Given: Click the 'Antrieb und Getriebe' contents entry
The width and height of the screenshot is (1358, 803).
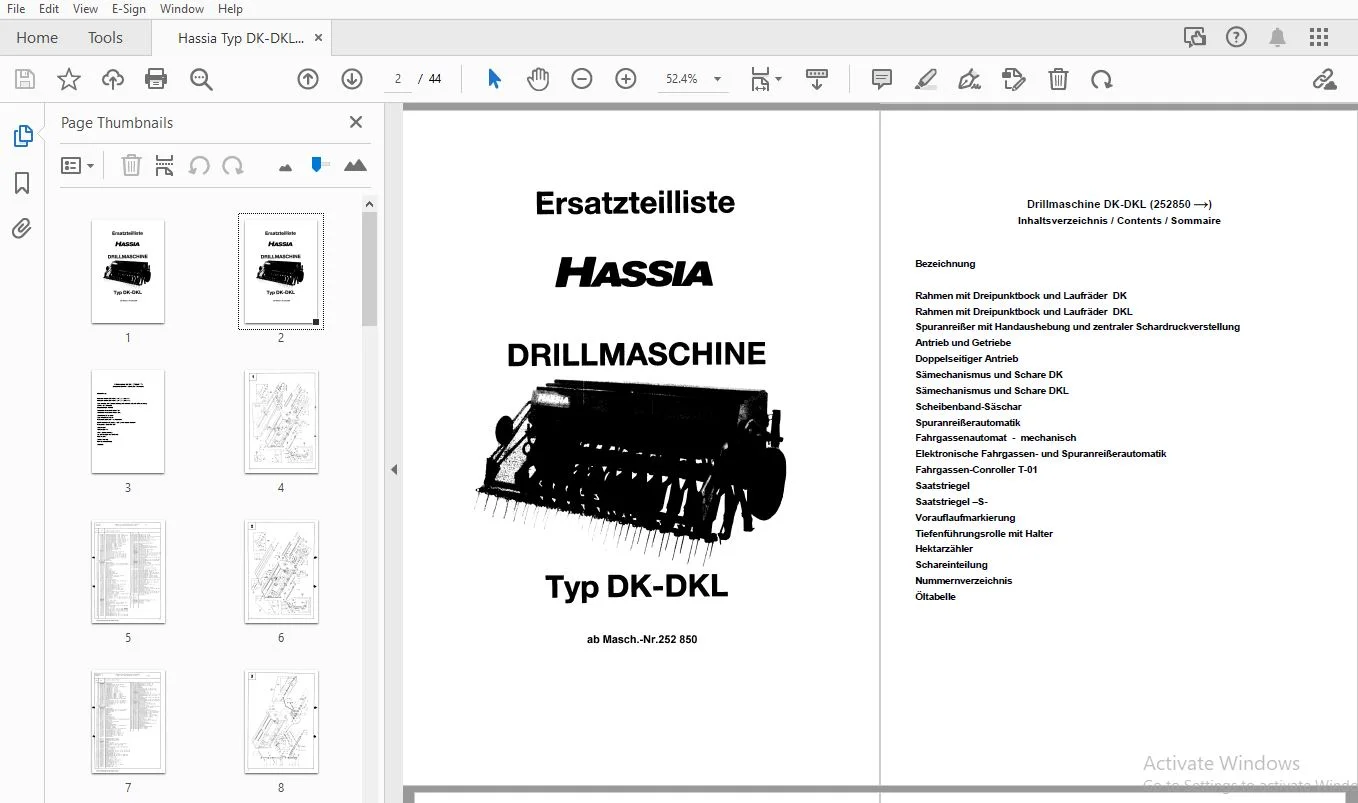Looking at the screenshot, I should [x=963, y=343].
